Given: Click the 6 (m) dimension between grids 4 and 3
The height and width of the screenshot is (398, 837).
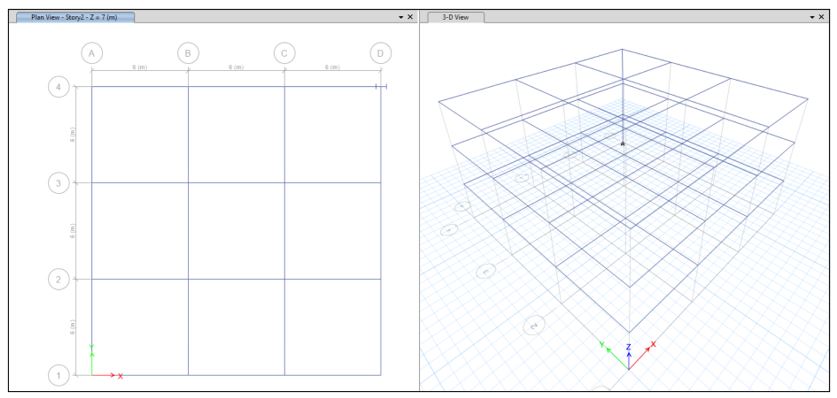Looking at the screenshot, I should coord(73,134).
